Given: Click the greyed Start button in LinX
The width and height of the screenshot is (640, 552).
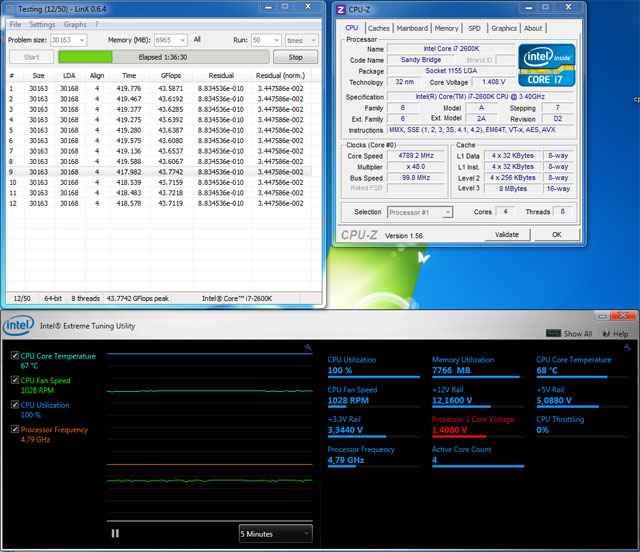Looking at the screenshot, I should (31, 57).
